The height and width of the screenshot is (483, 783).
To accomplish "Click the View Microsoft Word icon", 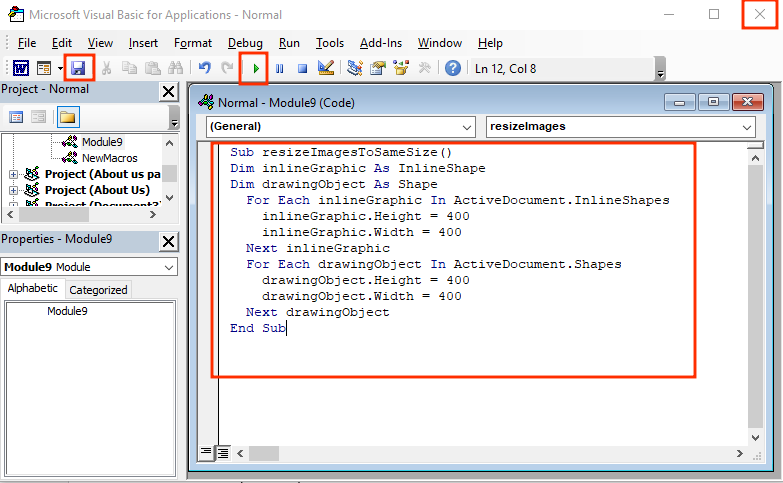I will pyautogui.click(x=21, y=68).
